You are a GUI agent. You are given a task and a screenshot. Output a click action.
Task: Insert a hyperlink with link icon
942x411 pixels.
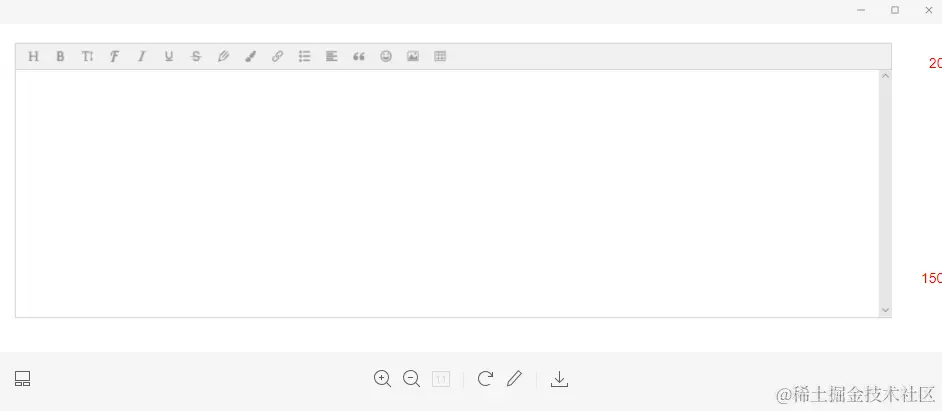pos(278,56)
